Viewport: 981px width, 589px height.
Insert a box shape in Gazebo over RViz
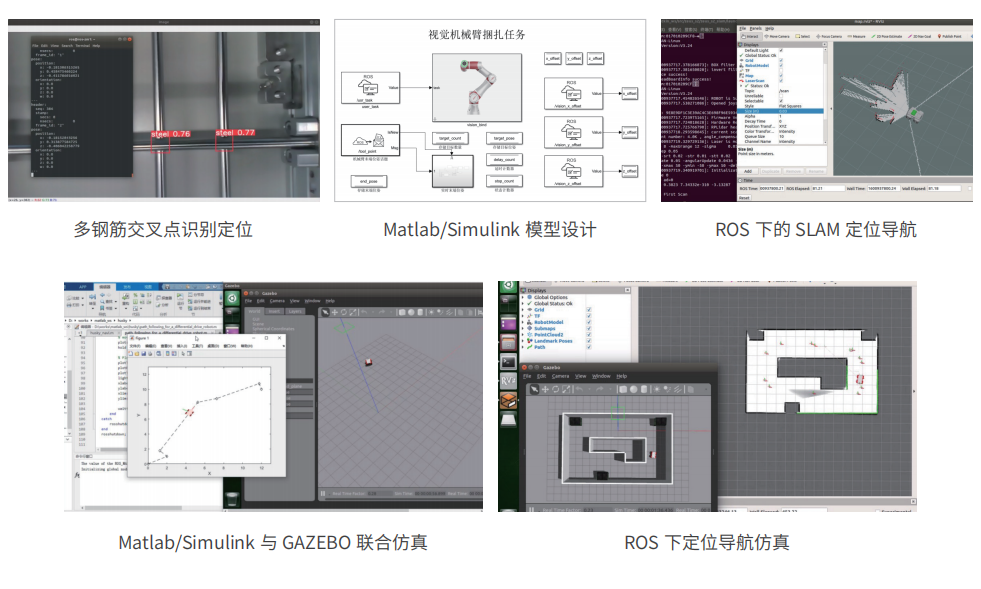623,389
